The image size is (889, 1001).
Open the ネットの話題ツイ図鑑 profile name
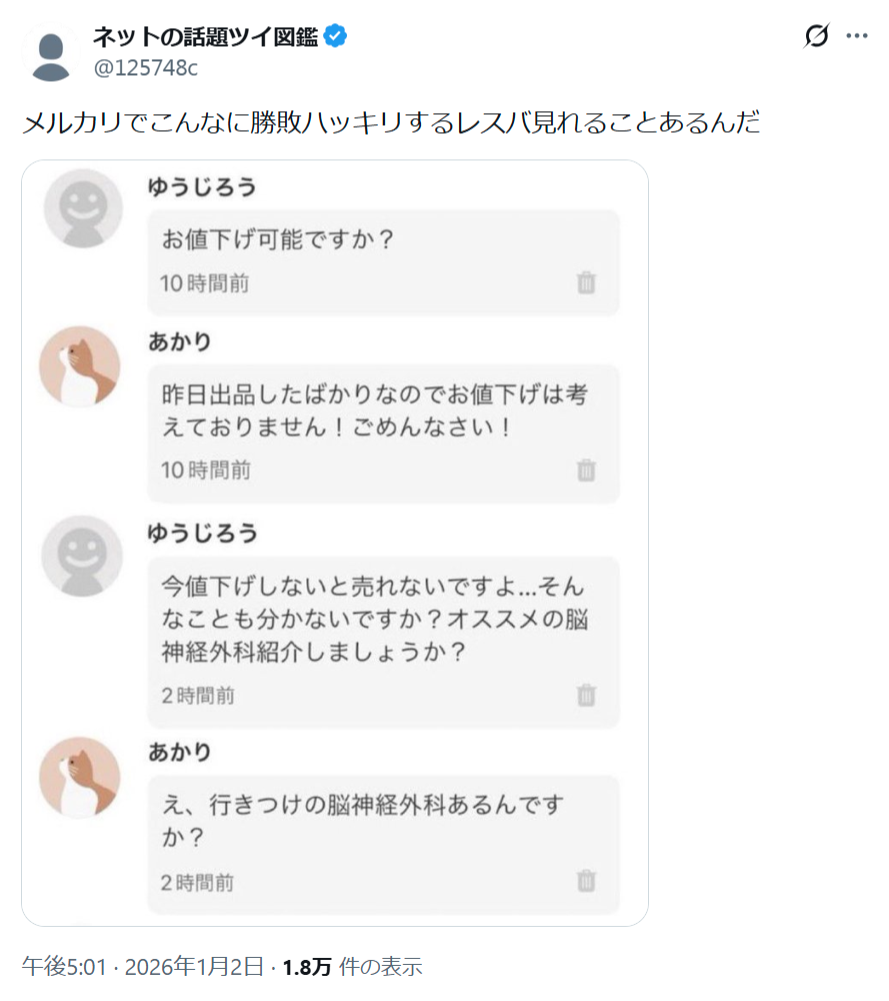205,36
